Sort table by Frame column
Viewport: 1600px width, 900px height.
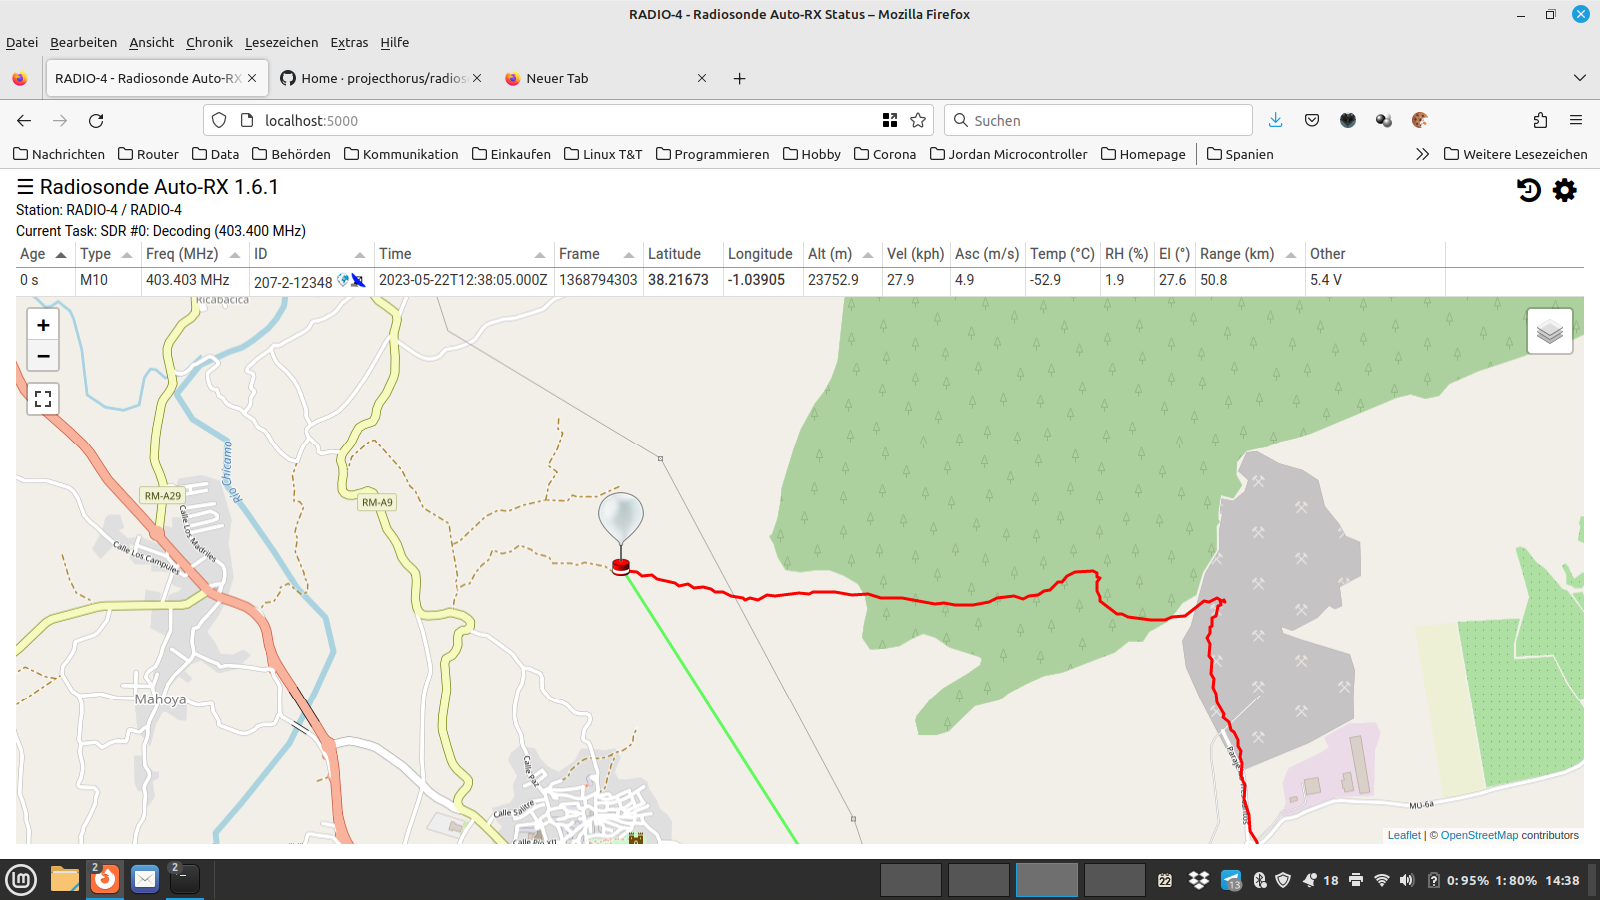tap(597, 254)
